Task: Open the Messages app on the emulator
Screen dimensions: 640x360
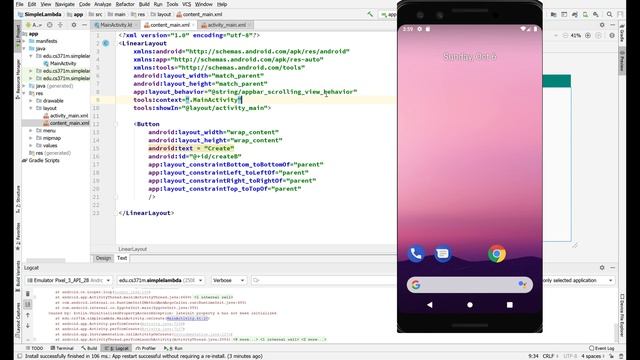Action: 442,254
